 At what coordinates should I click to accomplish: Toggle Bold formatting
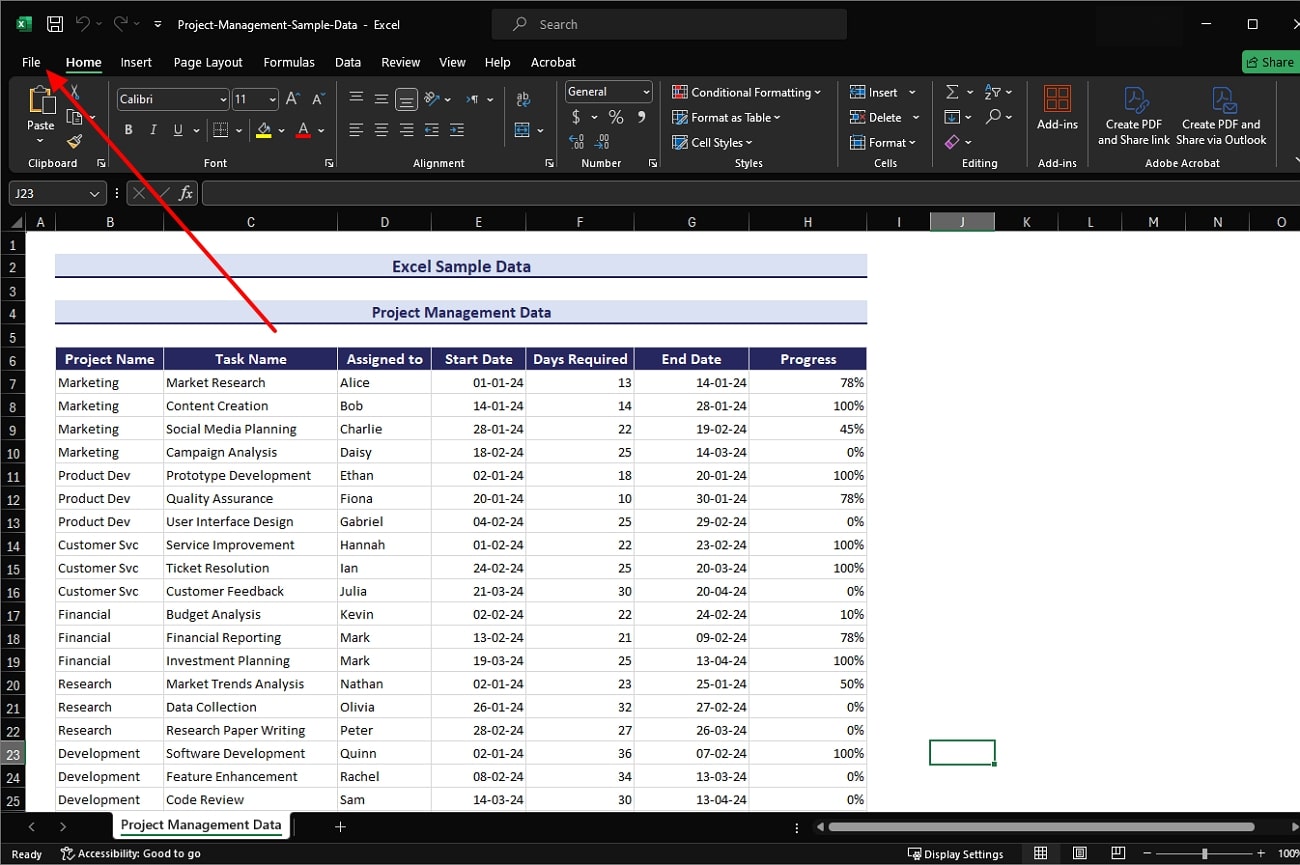(128, 130)
